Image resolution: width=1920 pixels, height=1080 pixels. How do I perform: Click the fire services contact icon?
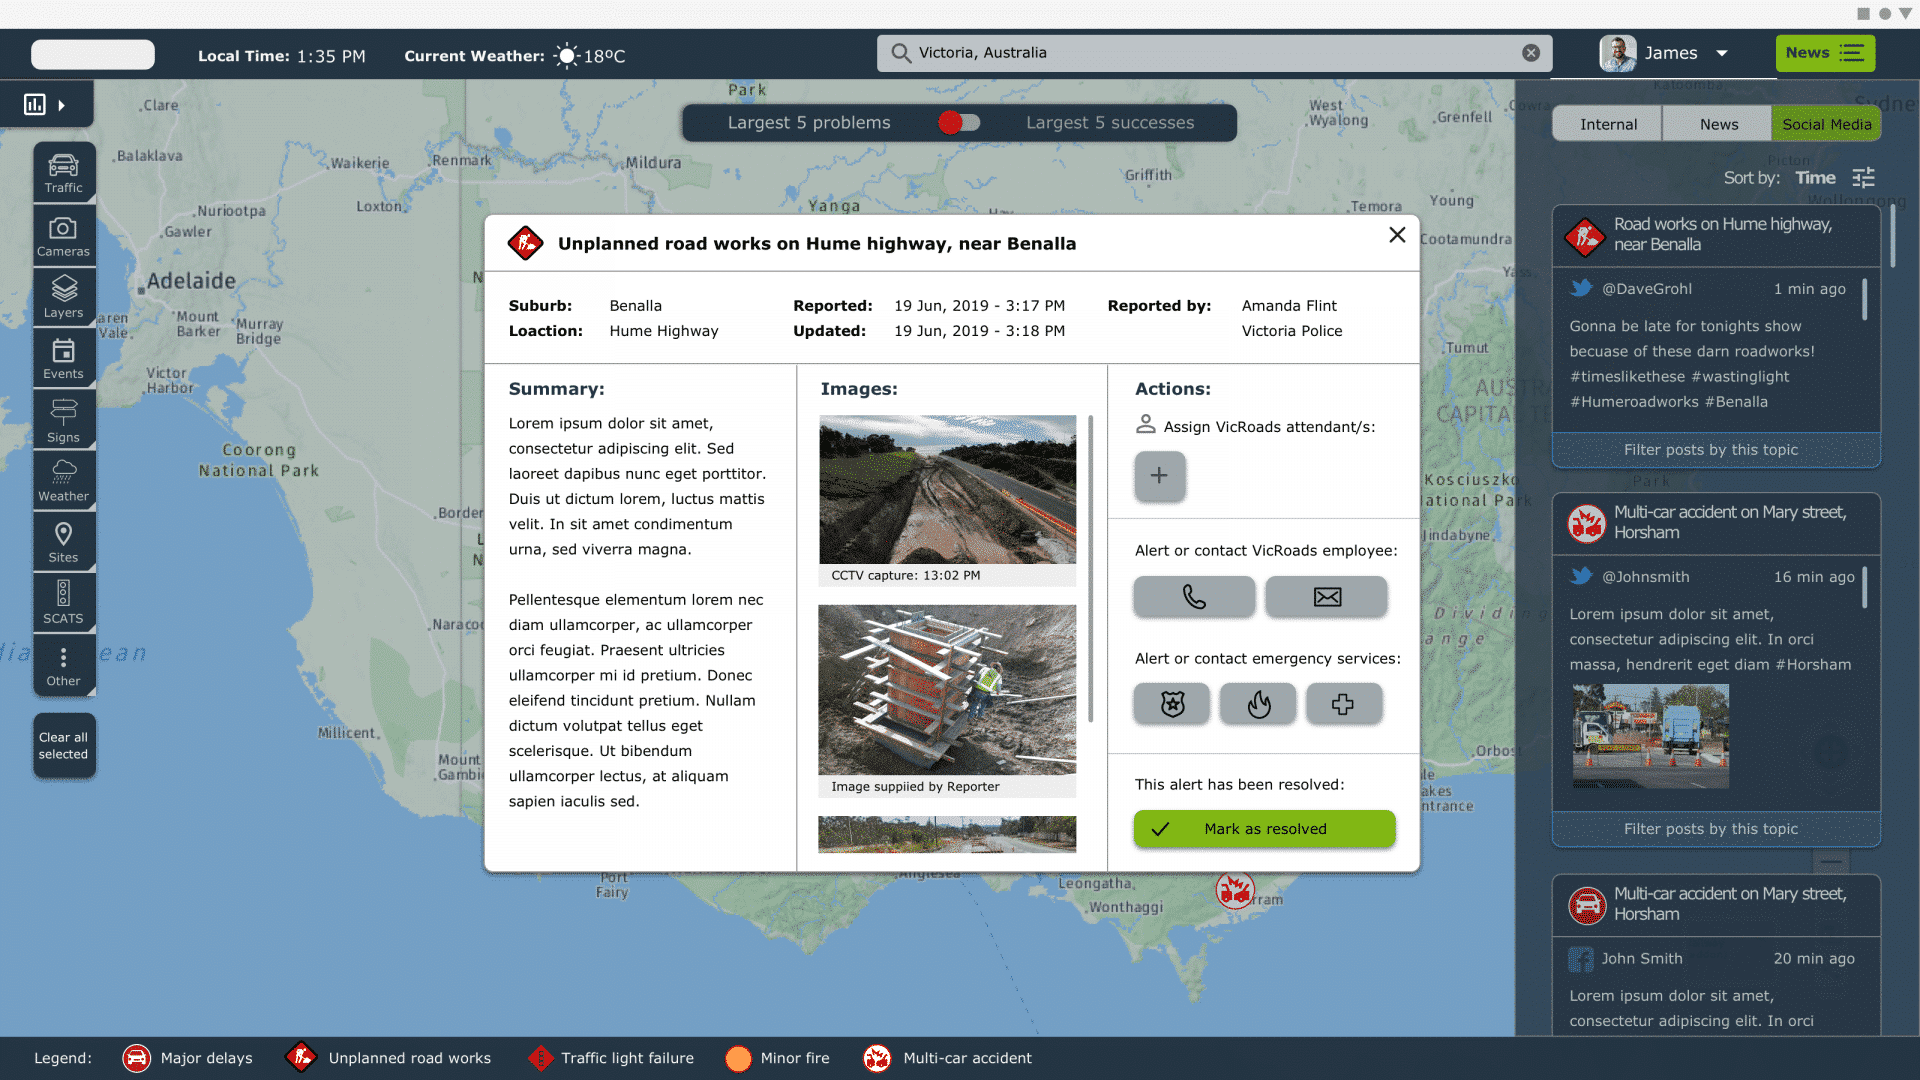[x=1258, y=703]
